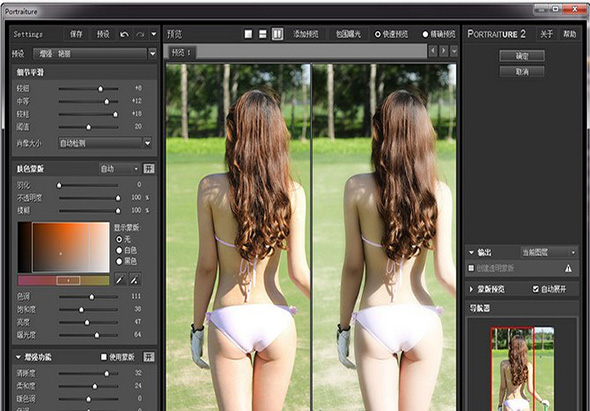This screenshot has width=590, height=411.
Task: Click the 包围曝光 button
Action: (x=348, y=34)
